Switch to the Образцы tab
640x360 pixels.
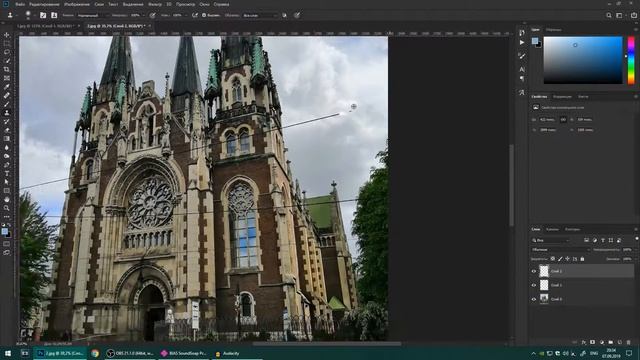coord(554,30)
